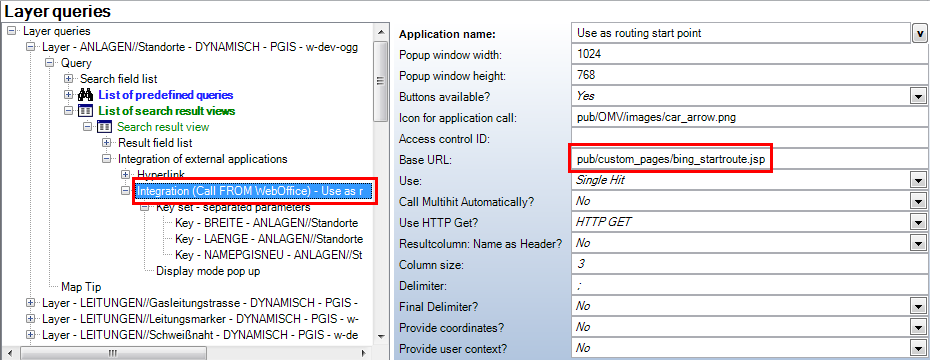Click the Base URL field
930x360 pixels.
[749, 159]
